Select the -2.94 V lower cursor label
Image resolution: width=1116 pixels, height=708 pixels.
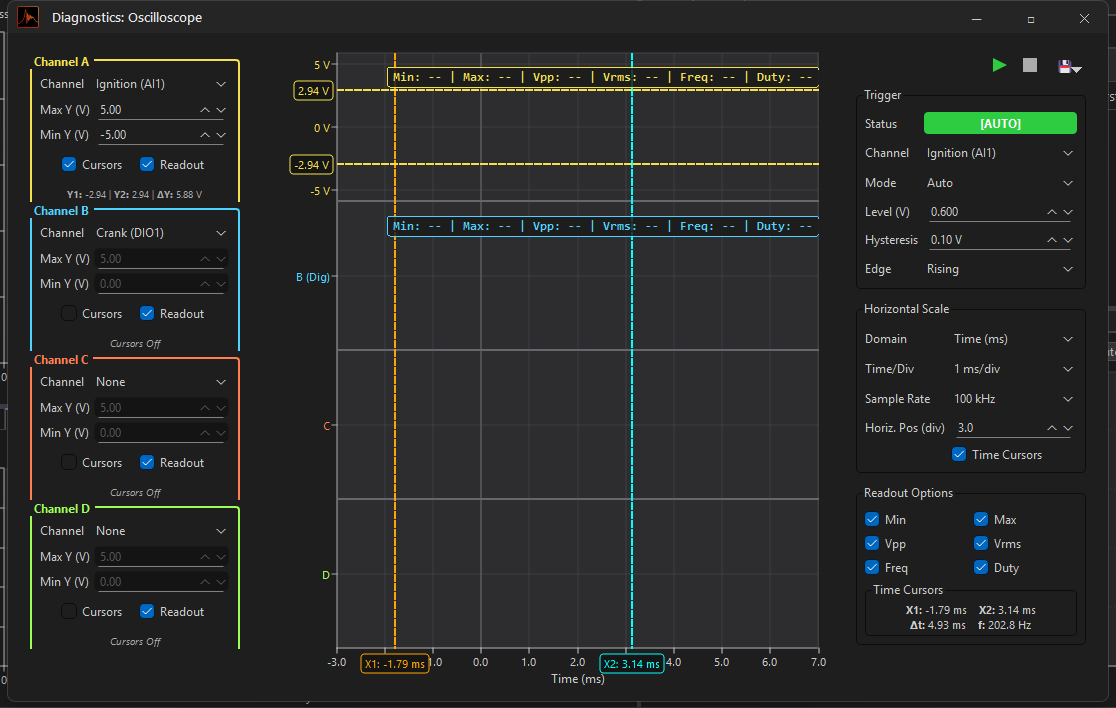click(x=312, y=165)
